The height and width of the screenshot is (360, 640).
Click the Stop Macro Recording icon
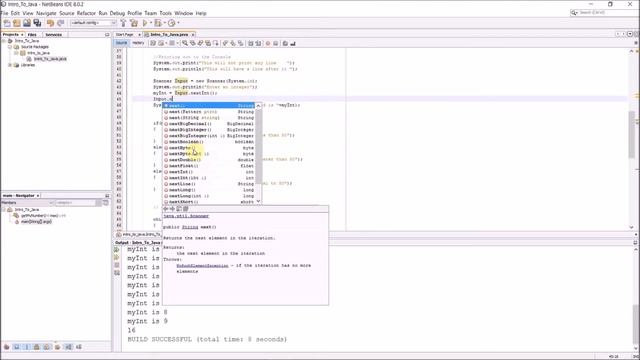point(276,43)
